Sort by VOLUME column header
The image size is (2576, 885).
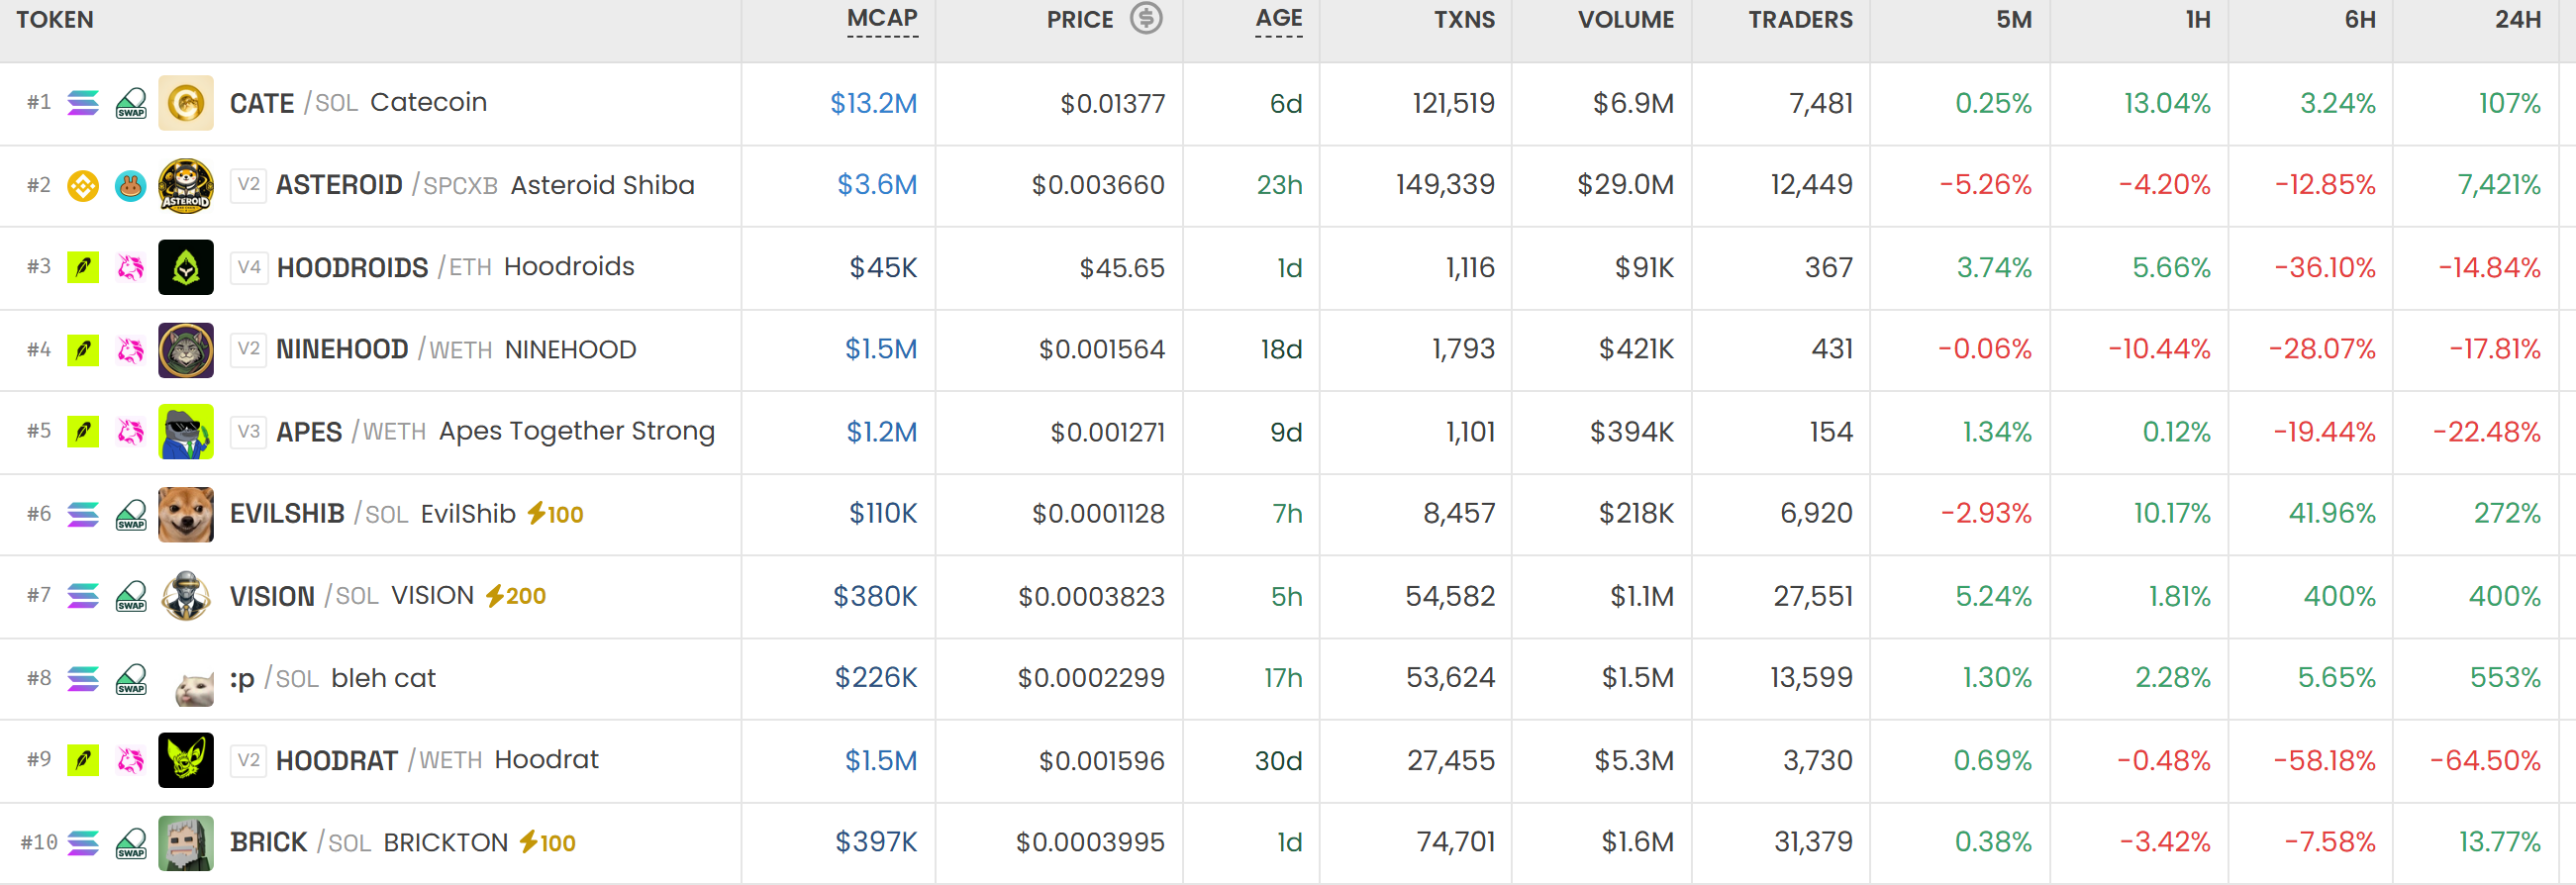click(x=1626, y=19)
